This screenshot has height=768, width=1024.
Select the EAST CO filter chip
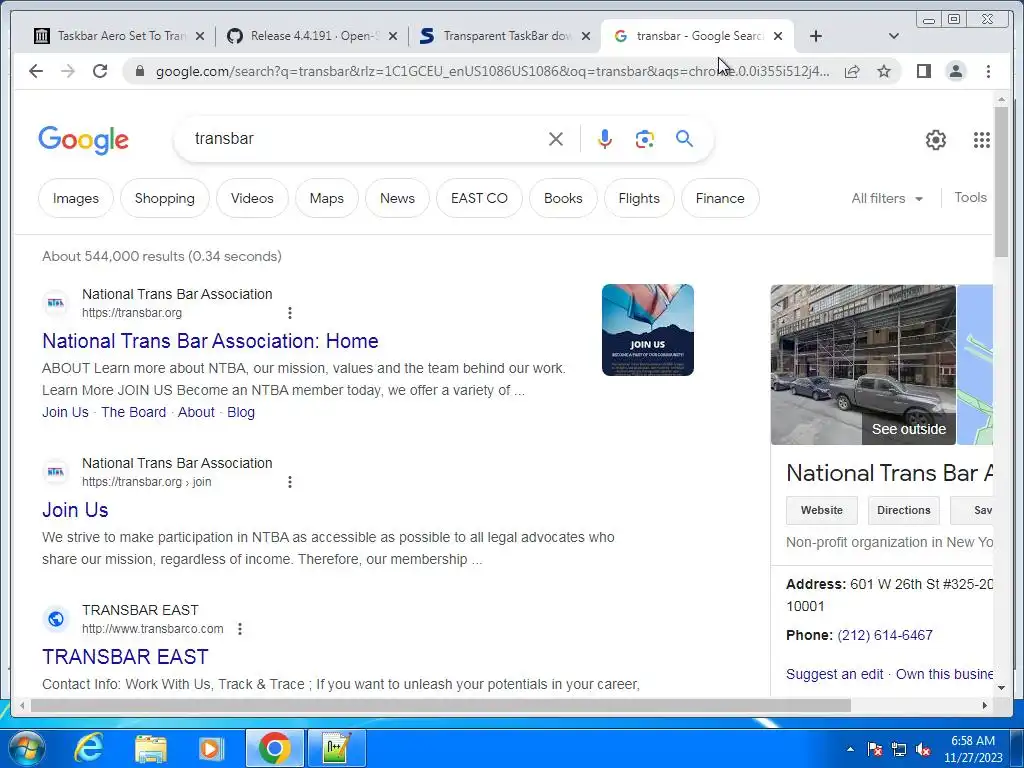[x=479, y=199]
